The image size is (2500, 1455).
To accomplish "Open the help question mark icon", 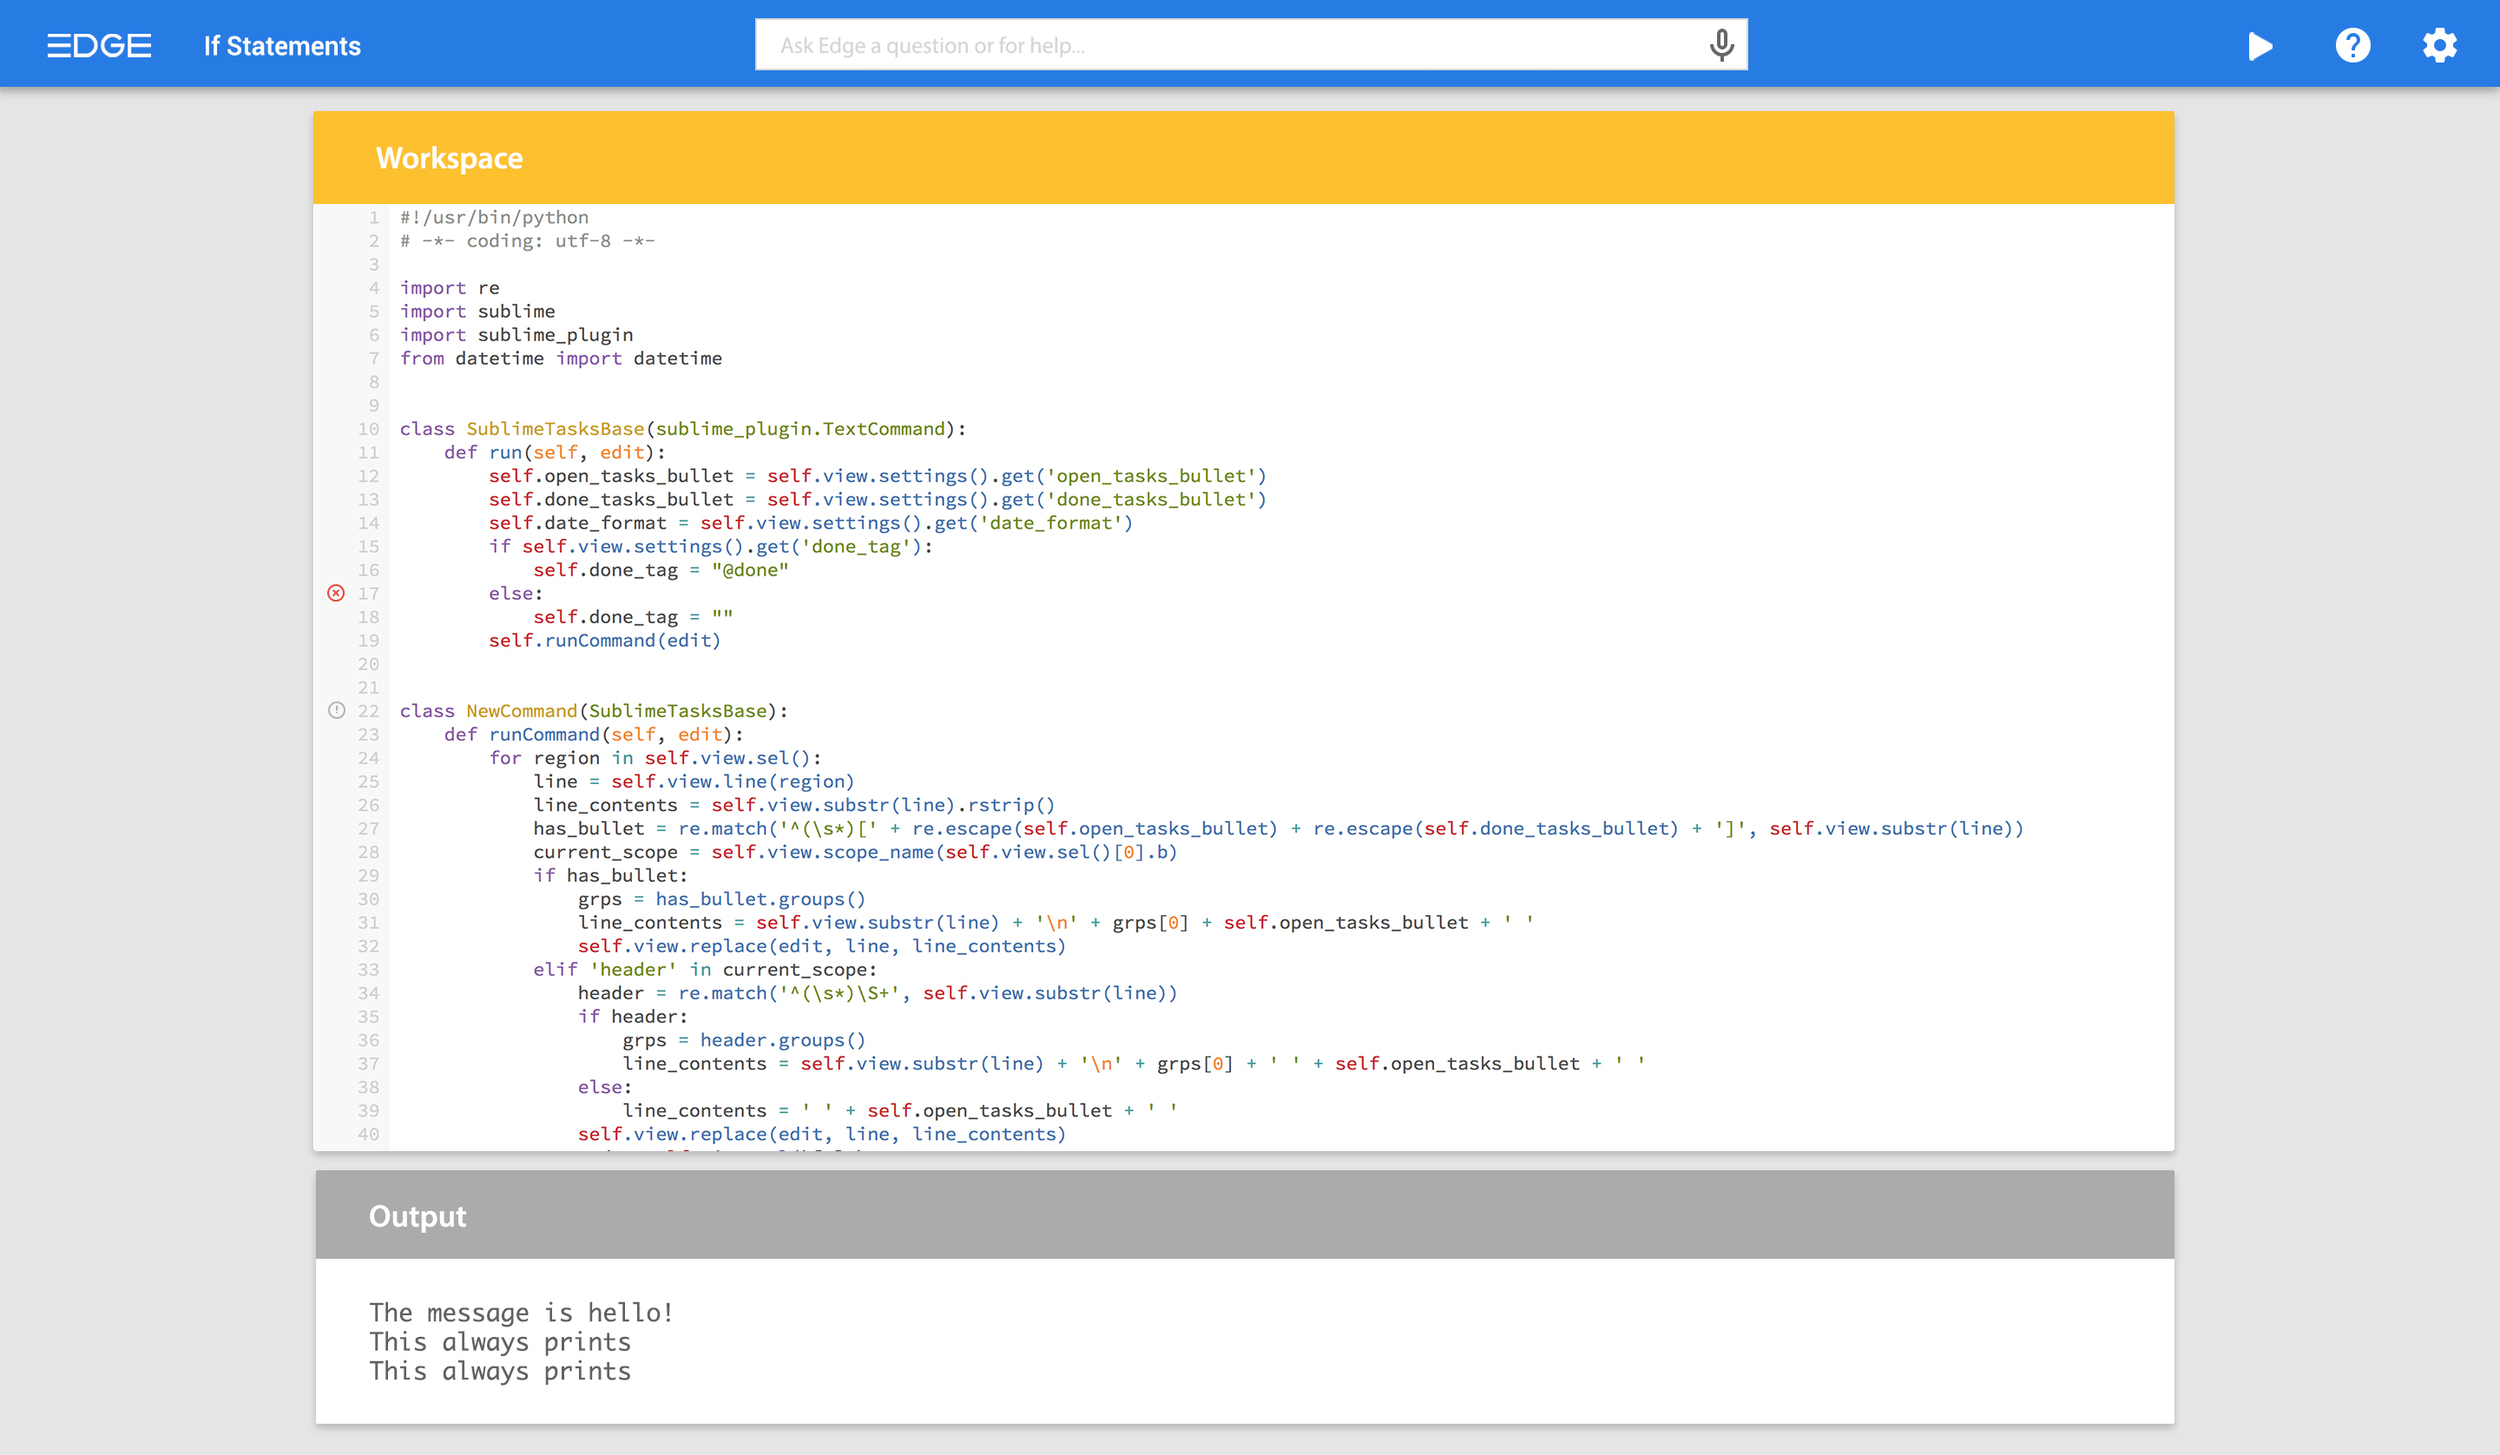I will tap(2352, 46).
